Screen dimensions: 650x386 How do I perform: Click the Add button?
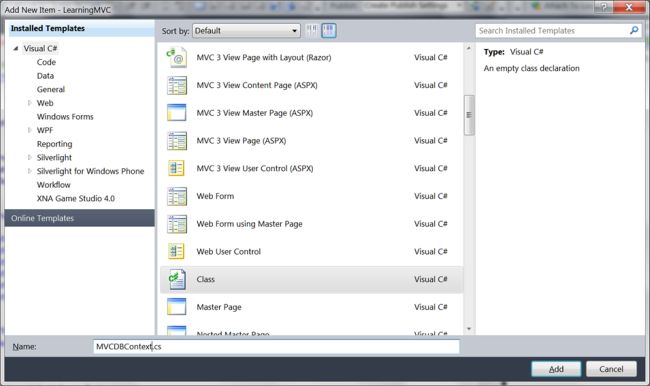(x=556, y=369)
